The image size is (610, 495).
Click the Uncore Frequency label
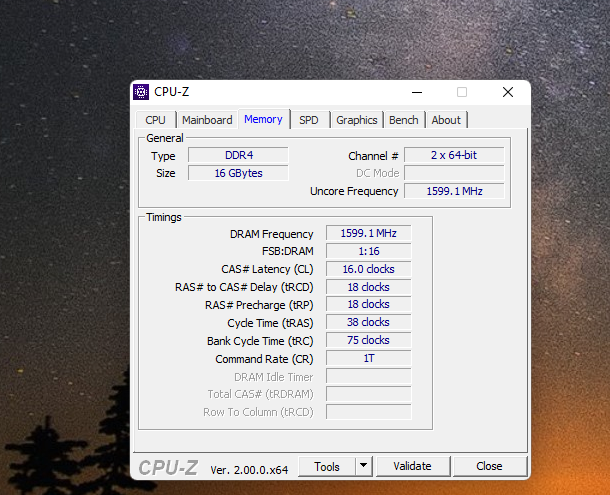point(354,191)
